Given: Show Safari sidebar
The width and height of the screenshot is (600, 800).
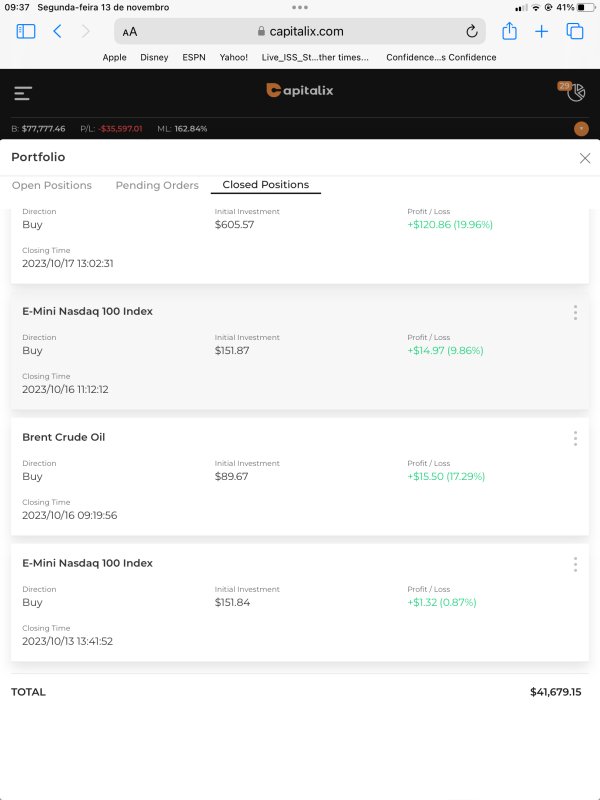Looking at the screenshot, I should pos(26,31).
